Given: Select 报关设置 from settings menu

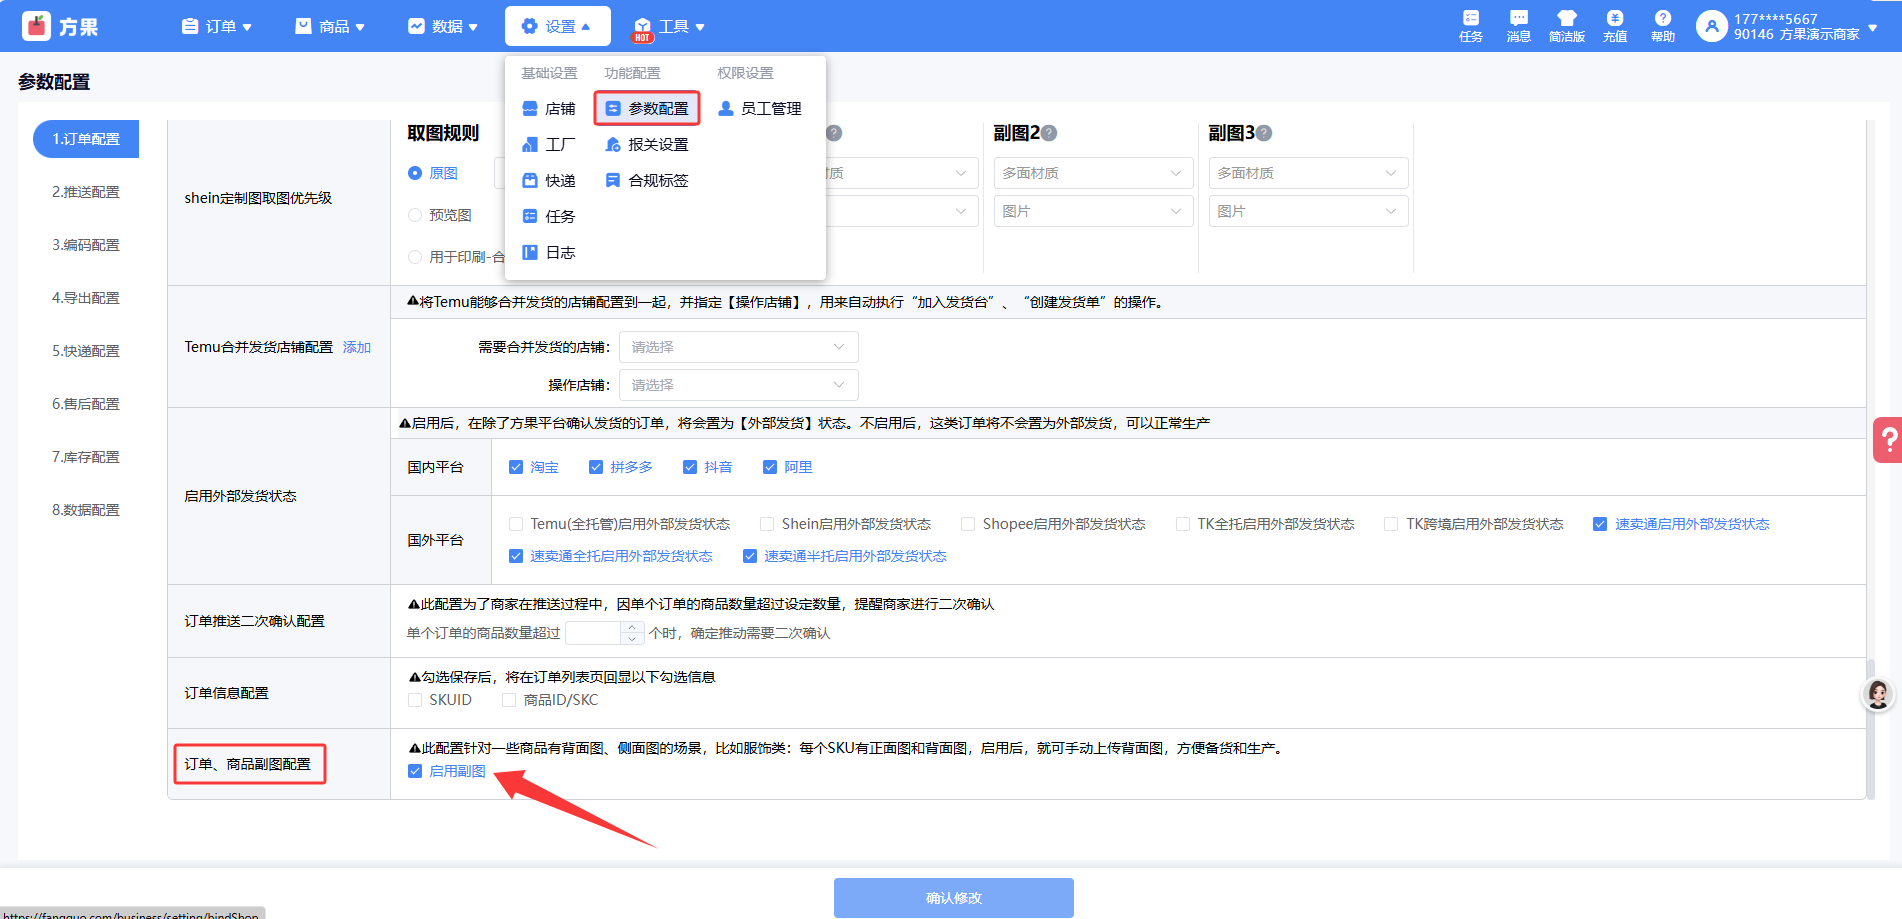Looking at the screenshot, I should click(x=657, y=145).
